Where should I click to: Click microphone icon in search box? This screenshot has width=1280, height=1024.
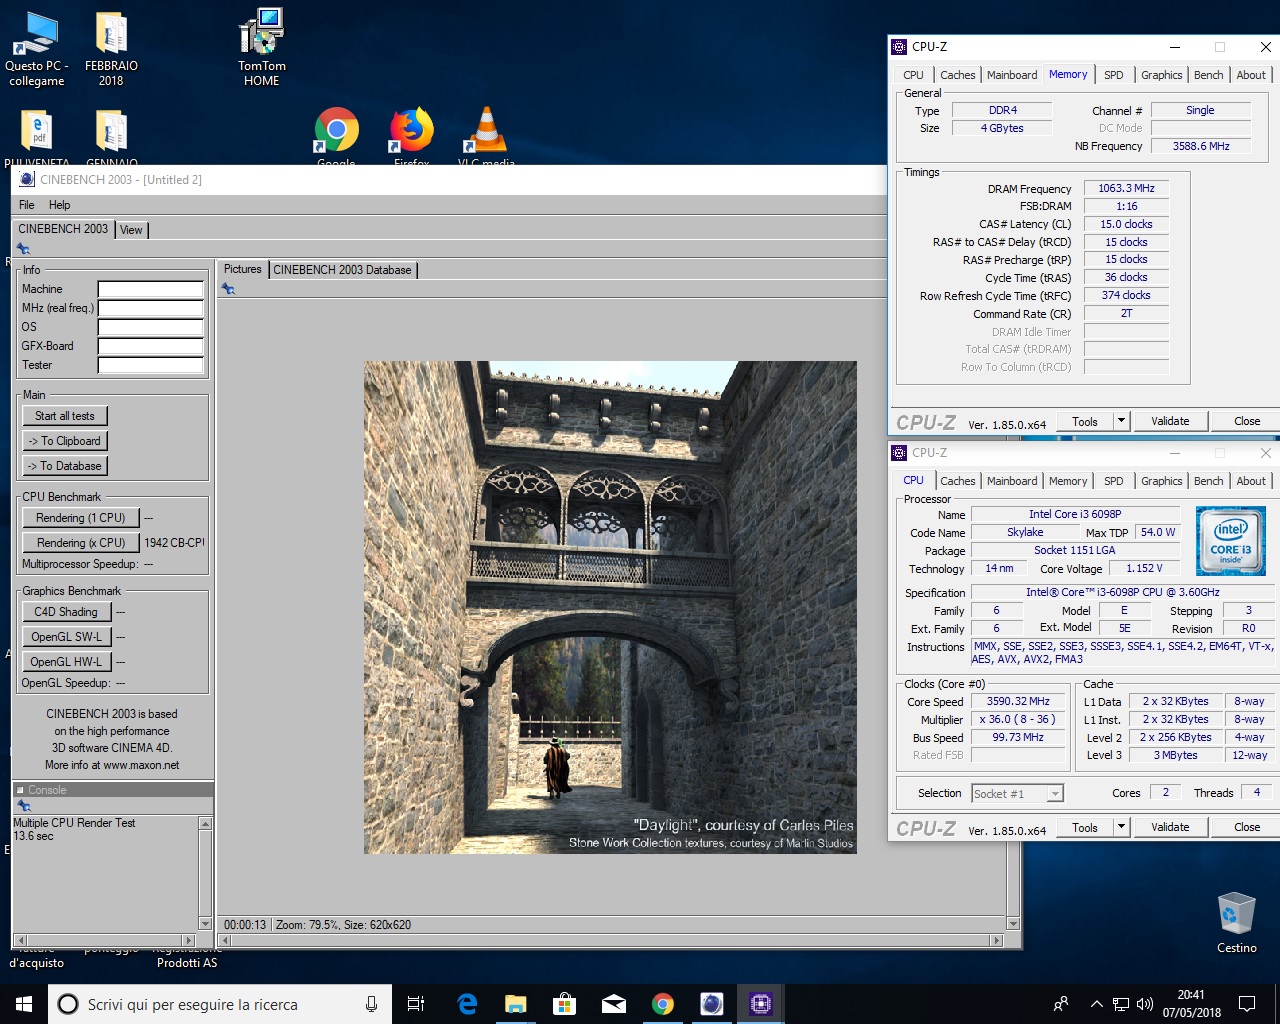(371, 1004)
